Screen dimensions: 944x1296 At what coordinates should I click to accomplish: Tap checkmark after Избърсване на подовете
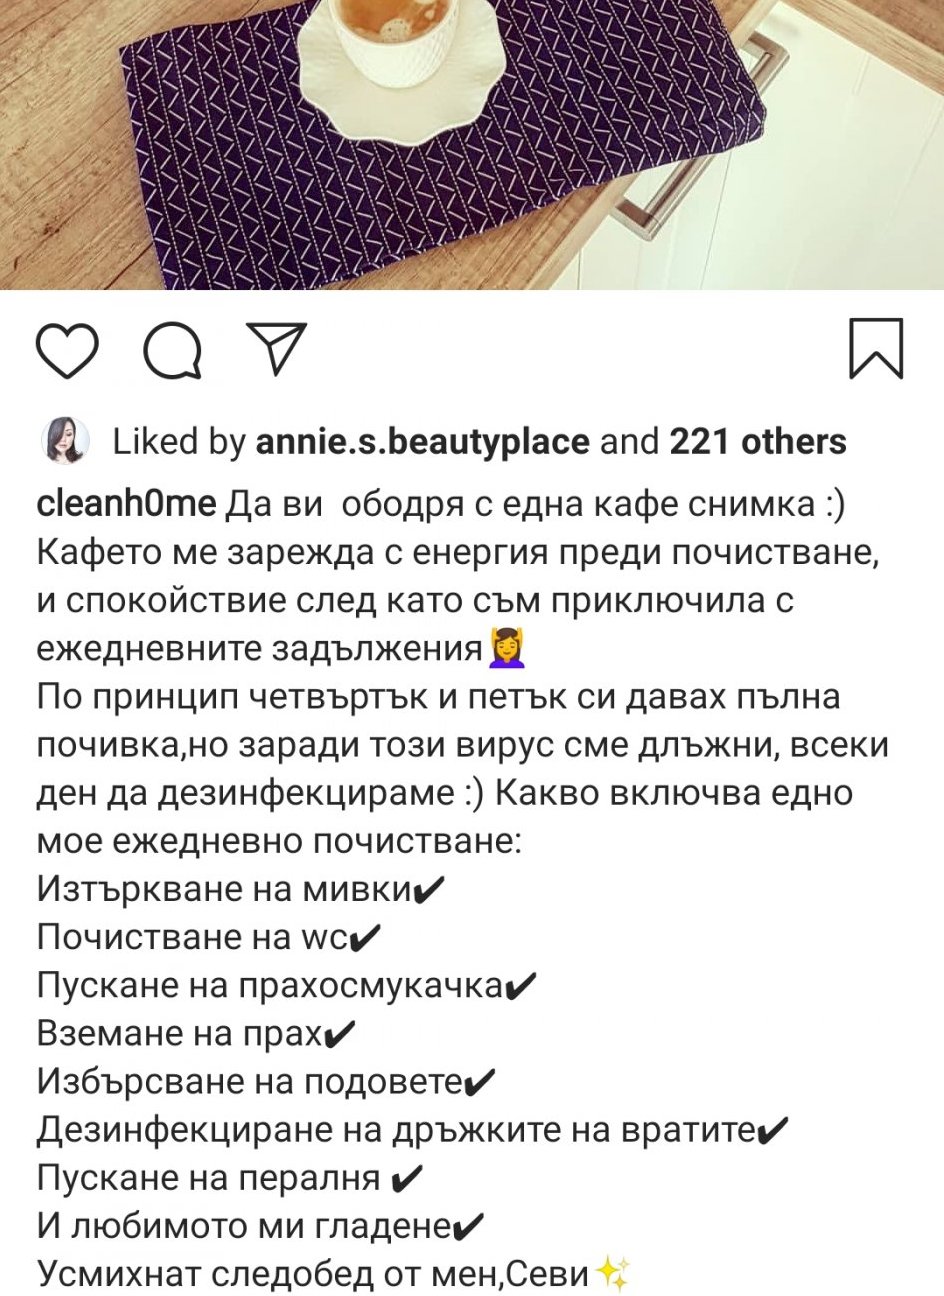pyautogui.click(x=480, y=1081)
